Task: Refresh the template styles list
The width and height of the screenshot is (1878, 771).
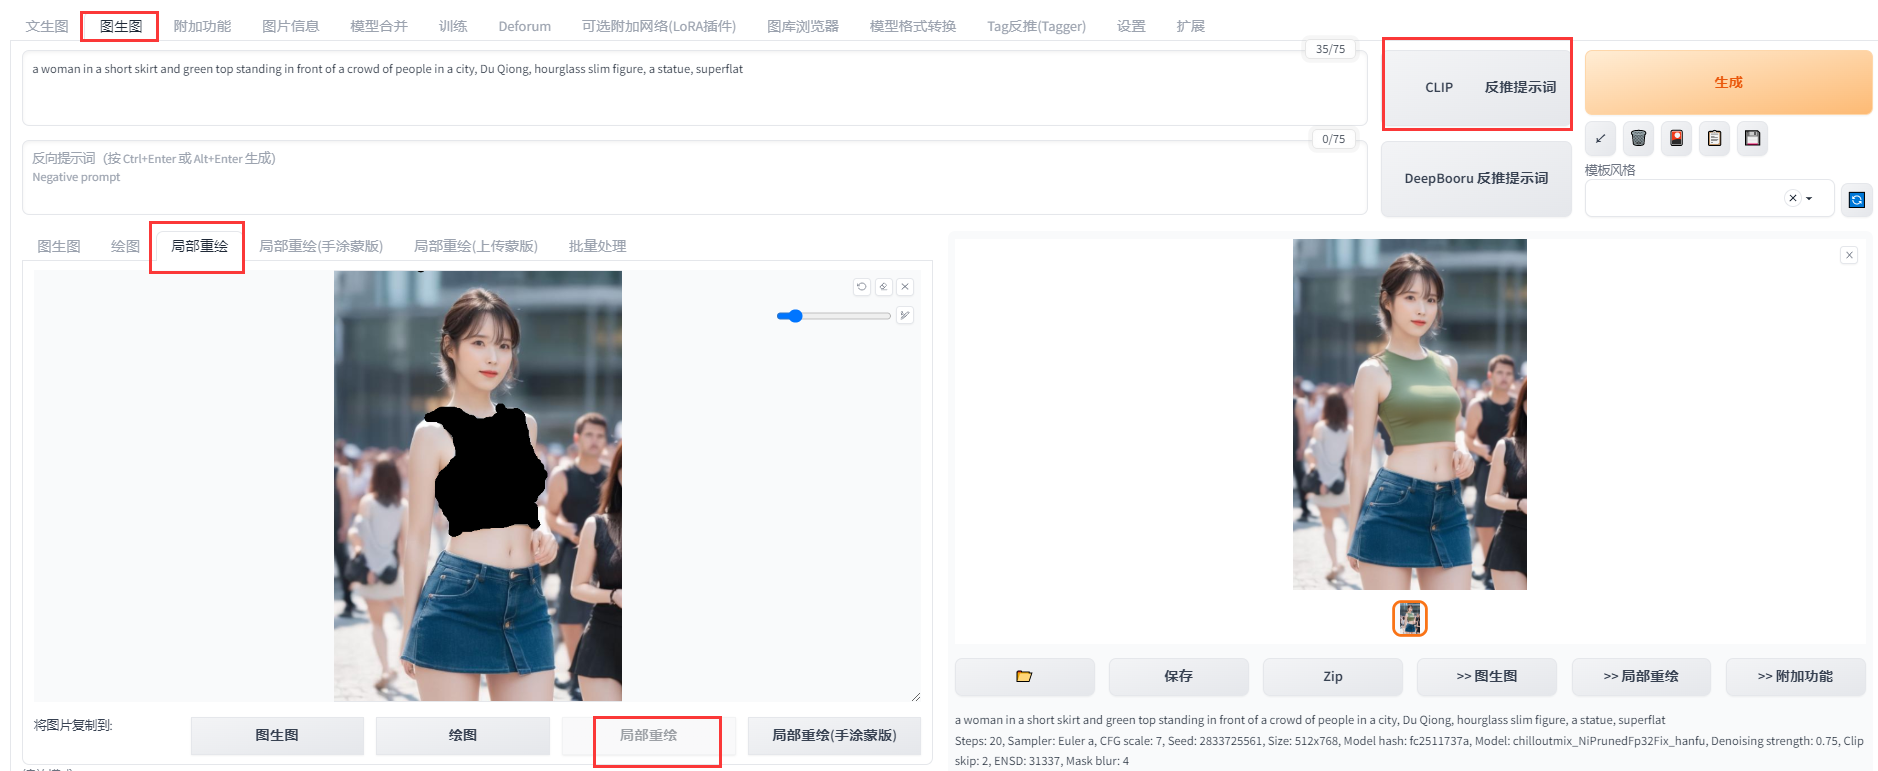Action: (1857, 200)
